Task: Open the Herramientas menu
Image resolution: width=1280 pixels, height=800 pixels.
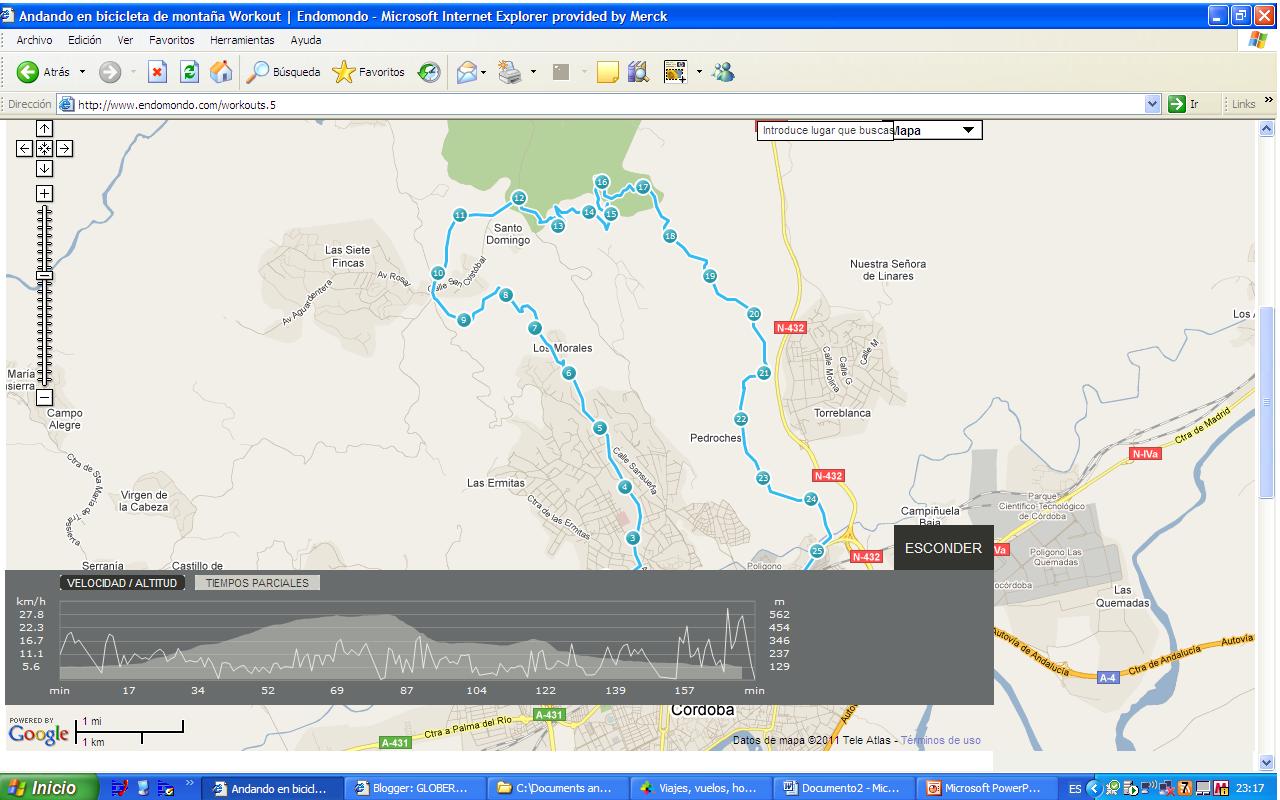Action: click(242, 40)
